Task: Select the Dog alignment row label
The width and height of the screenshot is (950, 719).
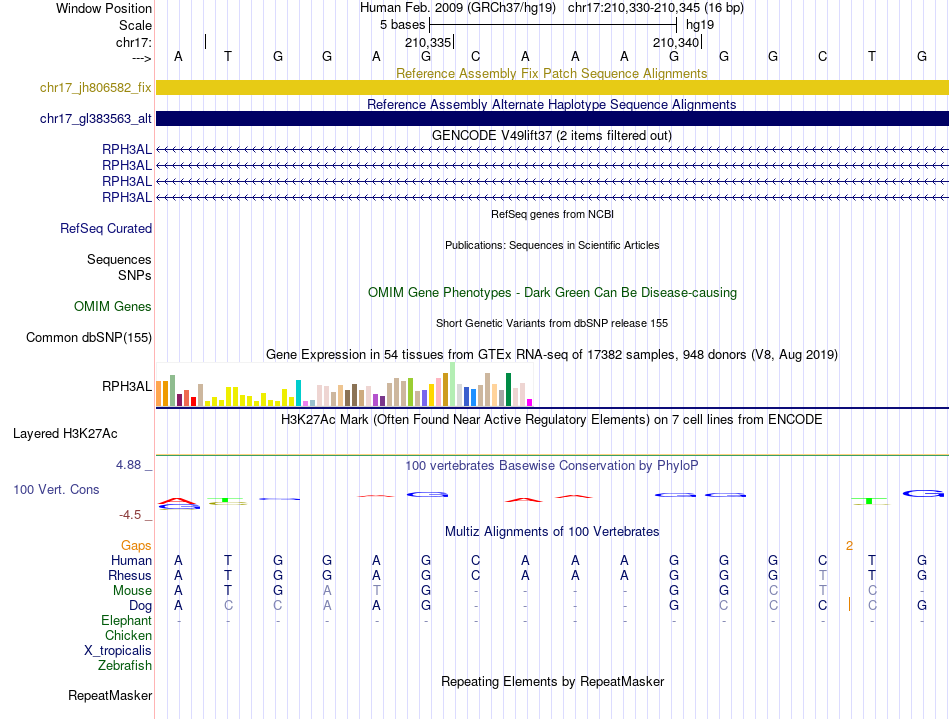Action: coord(140,606)
